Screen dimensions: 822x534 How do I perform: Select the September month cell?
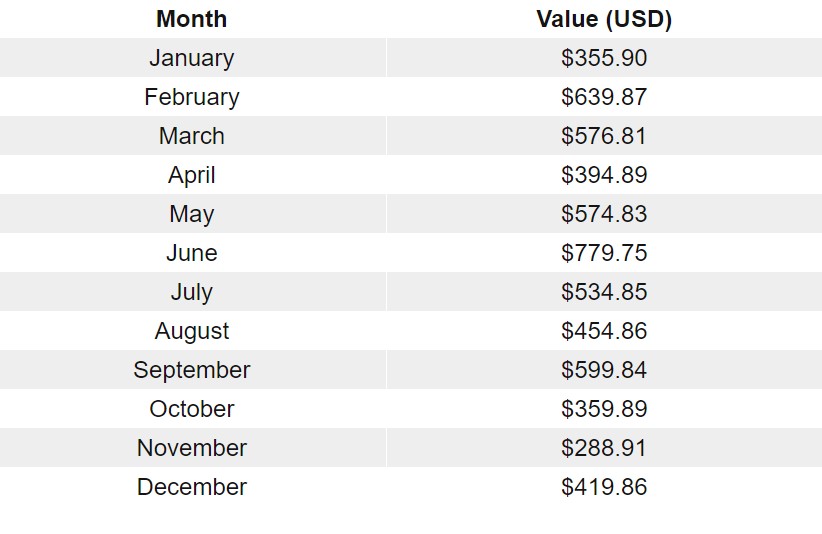tap(192, 370)
